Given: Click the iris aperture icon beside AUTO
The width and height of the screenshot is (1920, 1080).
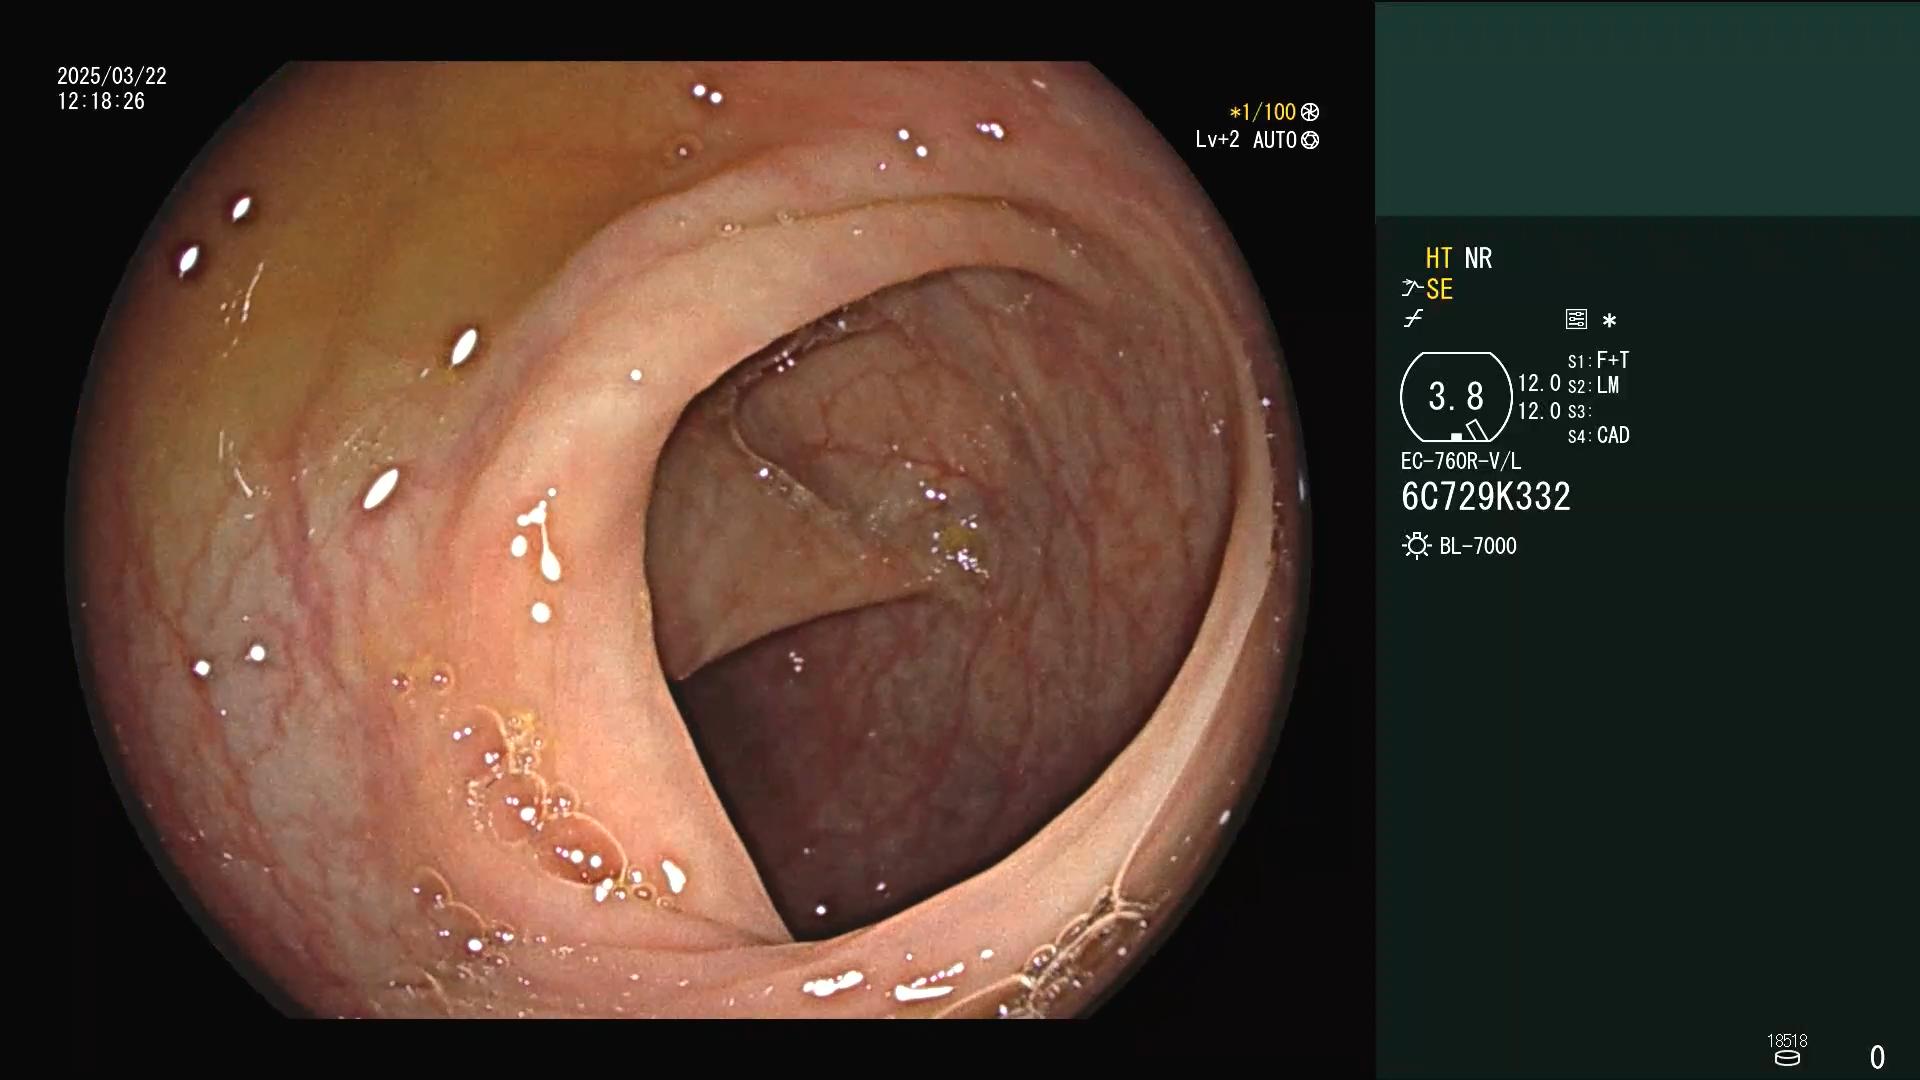Looking at the screenshot, I should point(1310,140).
